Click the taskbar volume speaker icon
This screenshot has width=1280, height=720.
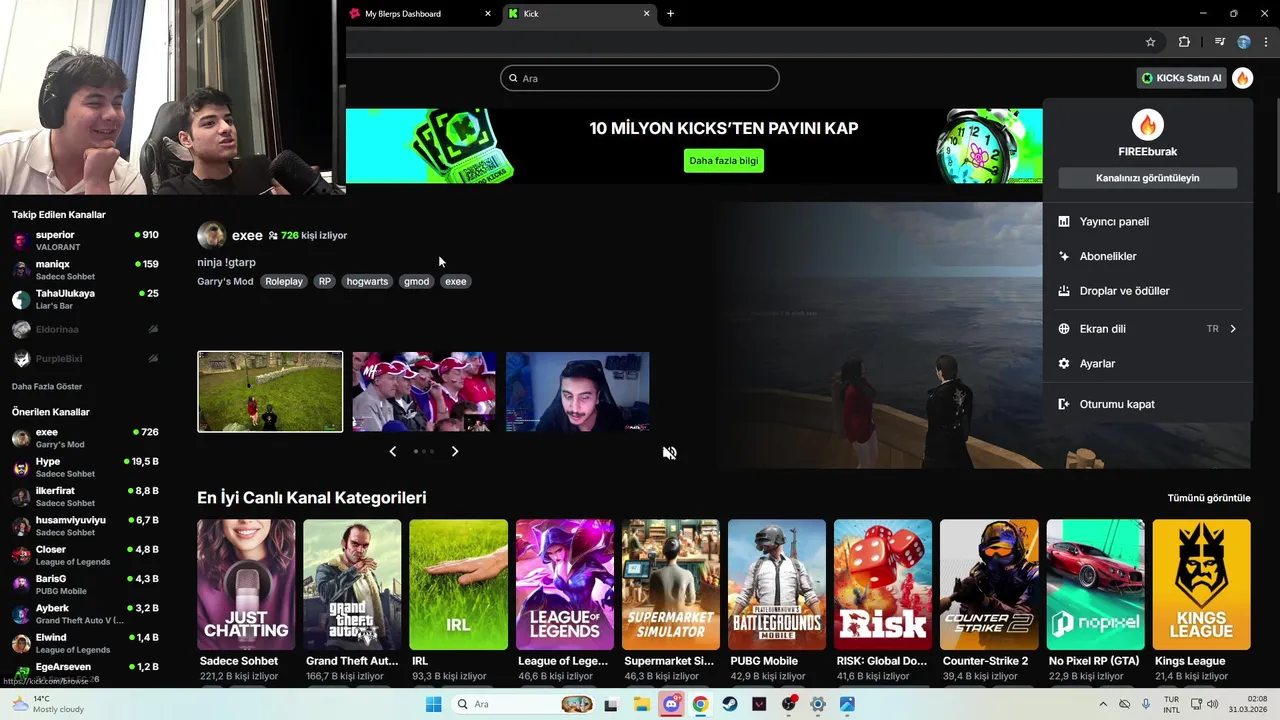coord(1212,704)
